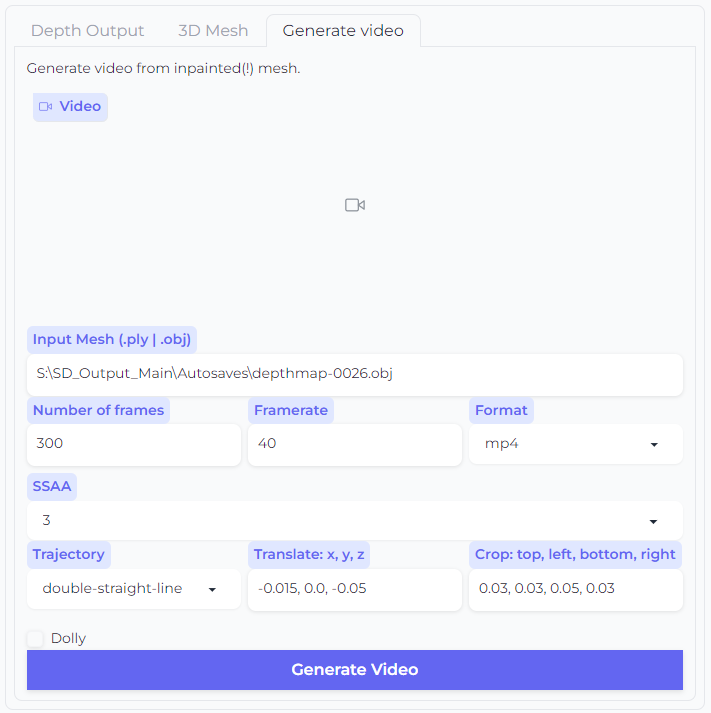The width and height of the screenshot is (711, 713).
Task: Click the empty video preview area
Action: (x=355, y=218)
